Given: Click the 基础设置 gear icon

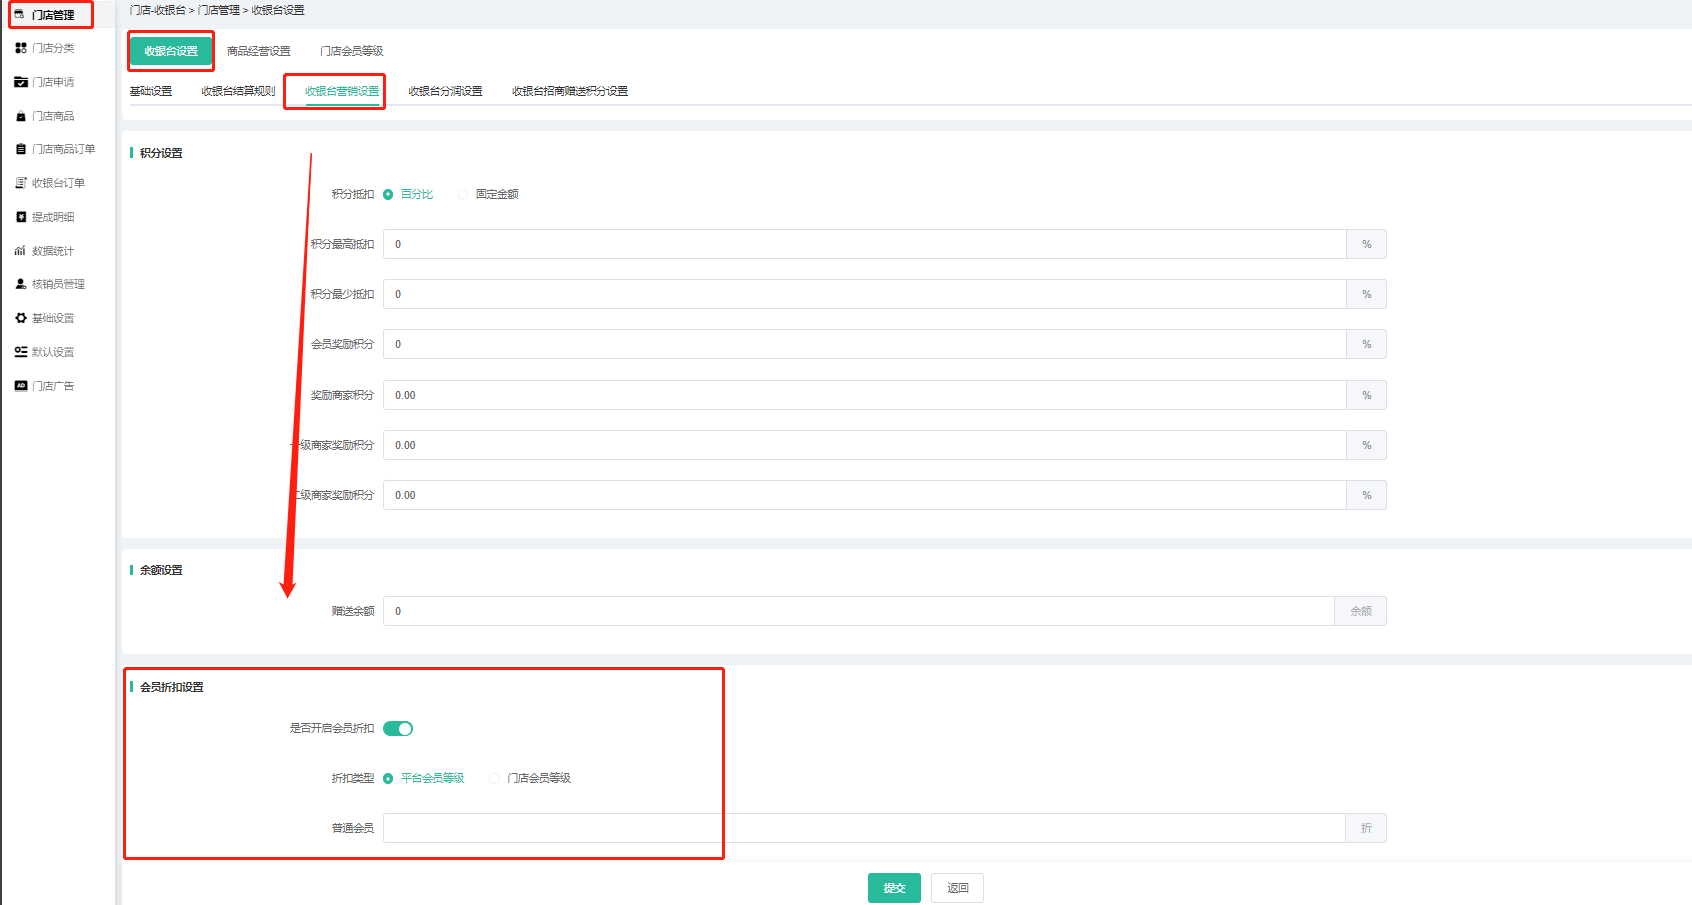Looking at the screenshot, I should pyautogui.click(x=21, y=318).
